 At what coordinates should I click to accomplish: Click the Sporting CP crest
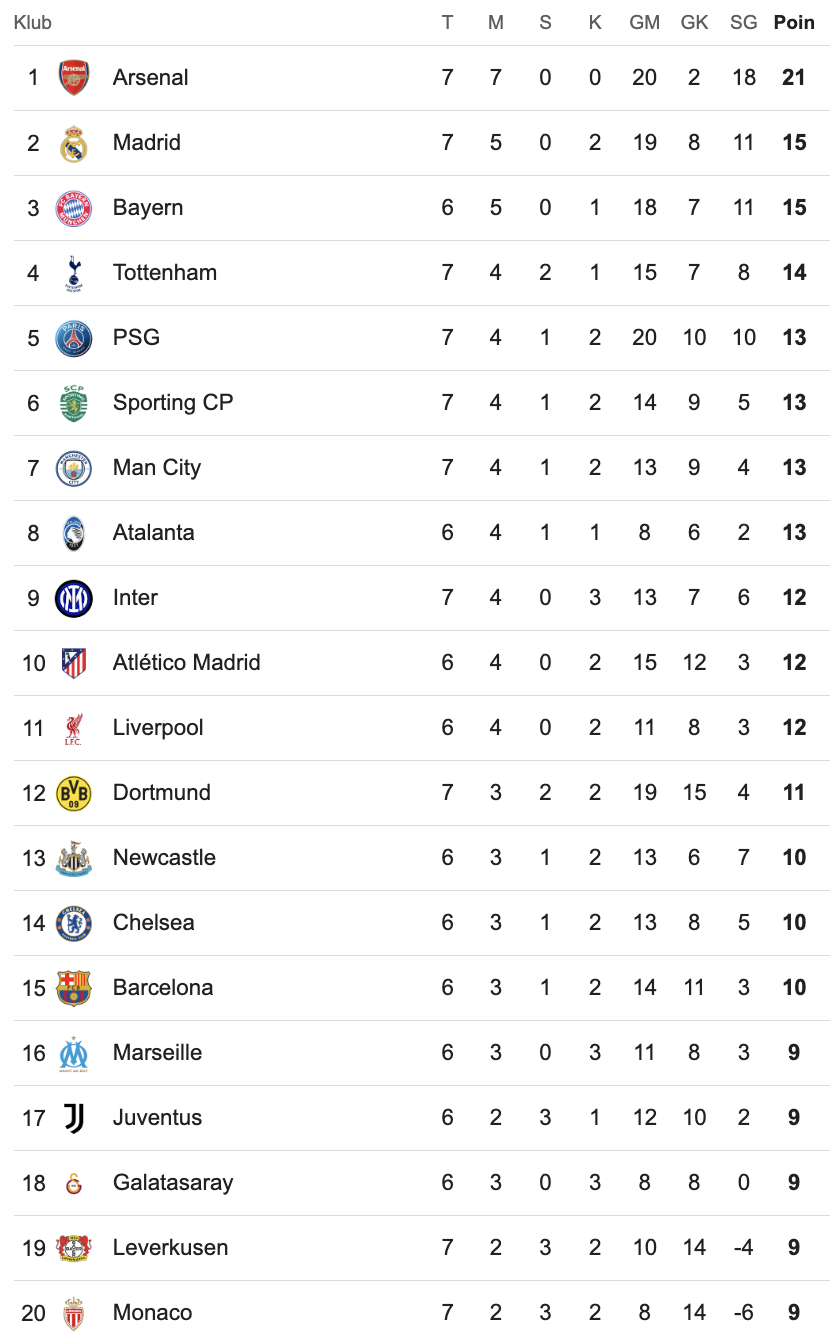click(x=74, y=403)
